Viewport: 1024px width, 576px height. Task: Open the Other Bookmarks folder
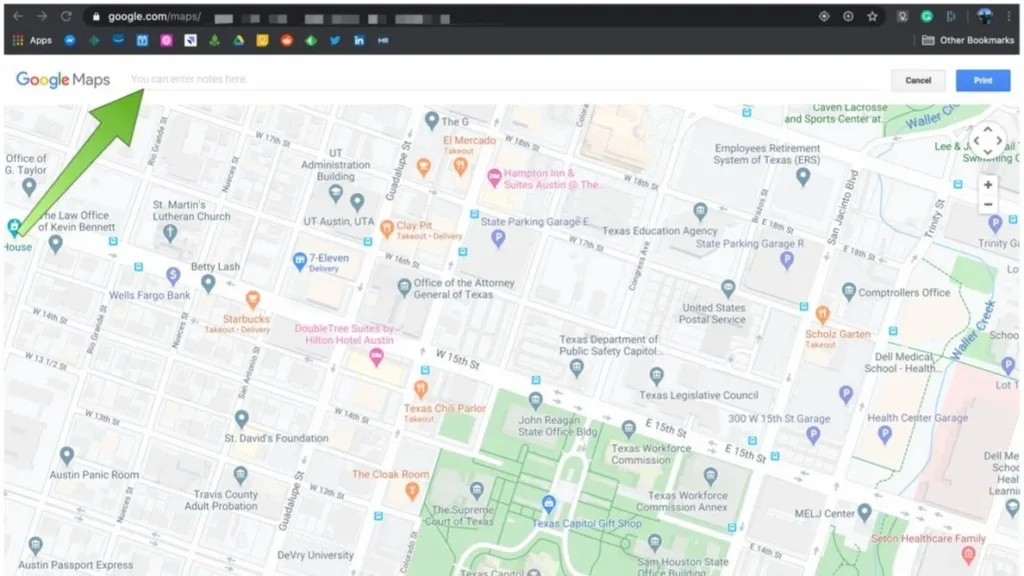[968, 40]
